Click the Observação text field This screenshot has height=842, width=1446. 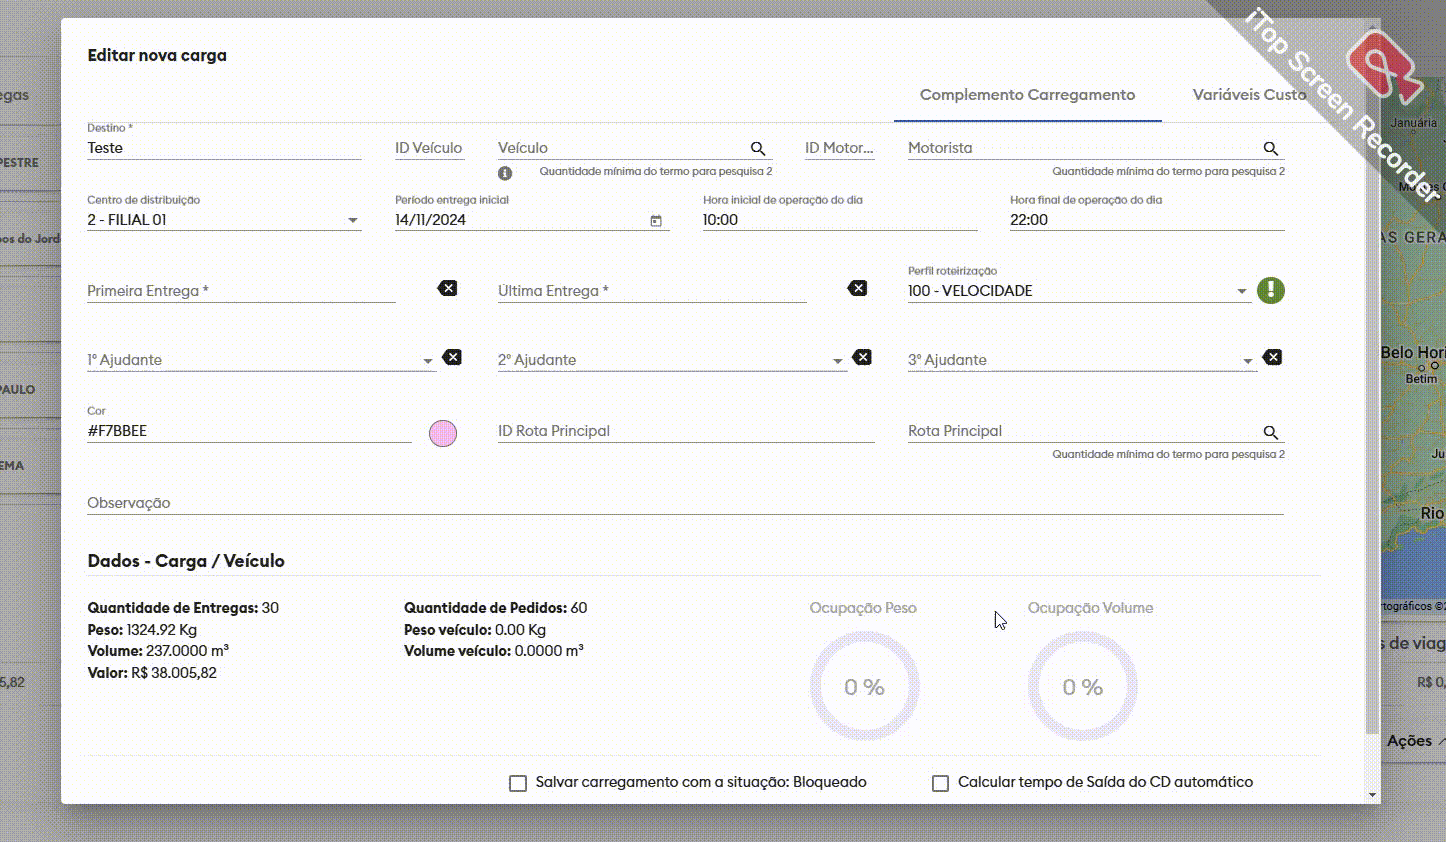(x=685, y=503)
